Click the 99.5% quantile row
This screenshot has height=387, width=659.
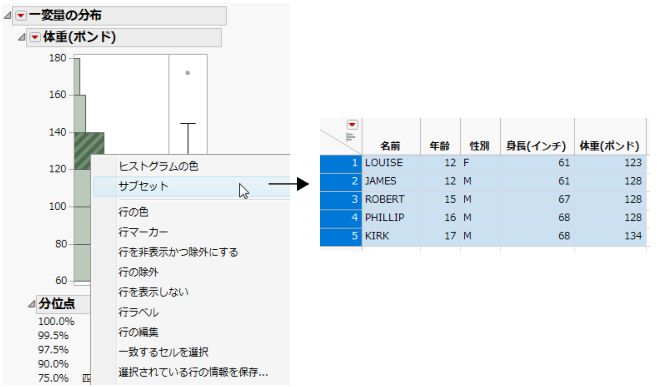point(53,336)
